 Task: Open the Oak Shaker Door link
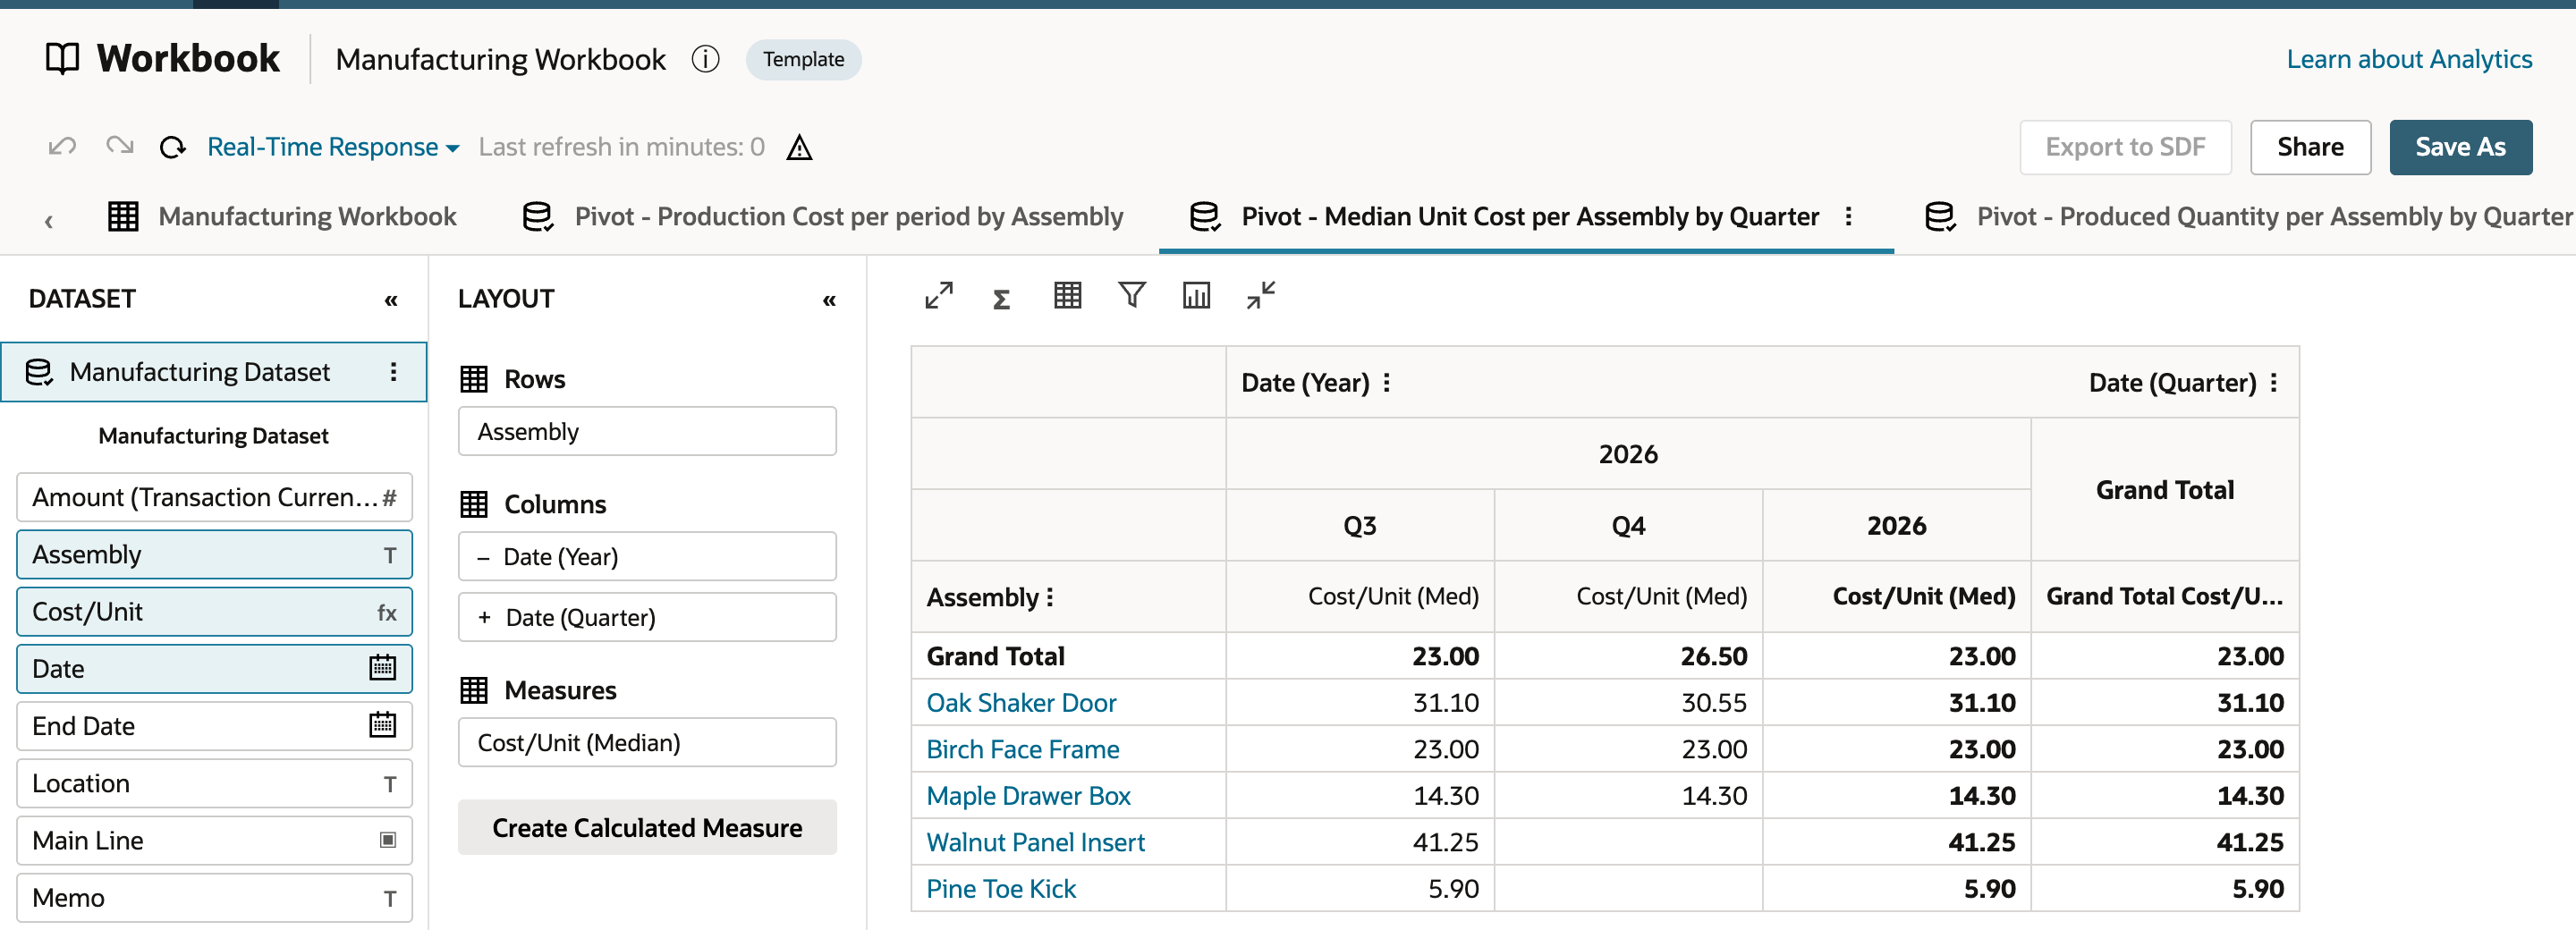1021,703
